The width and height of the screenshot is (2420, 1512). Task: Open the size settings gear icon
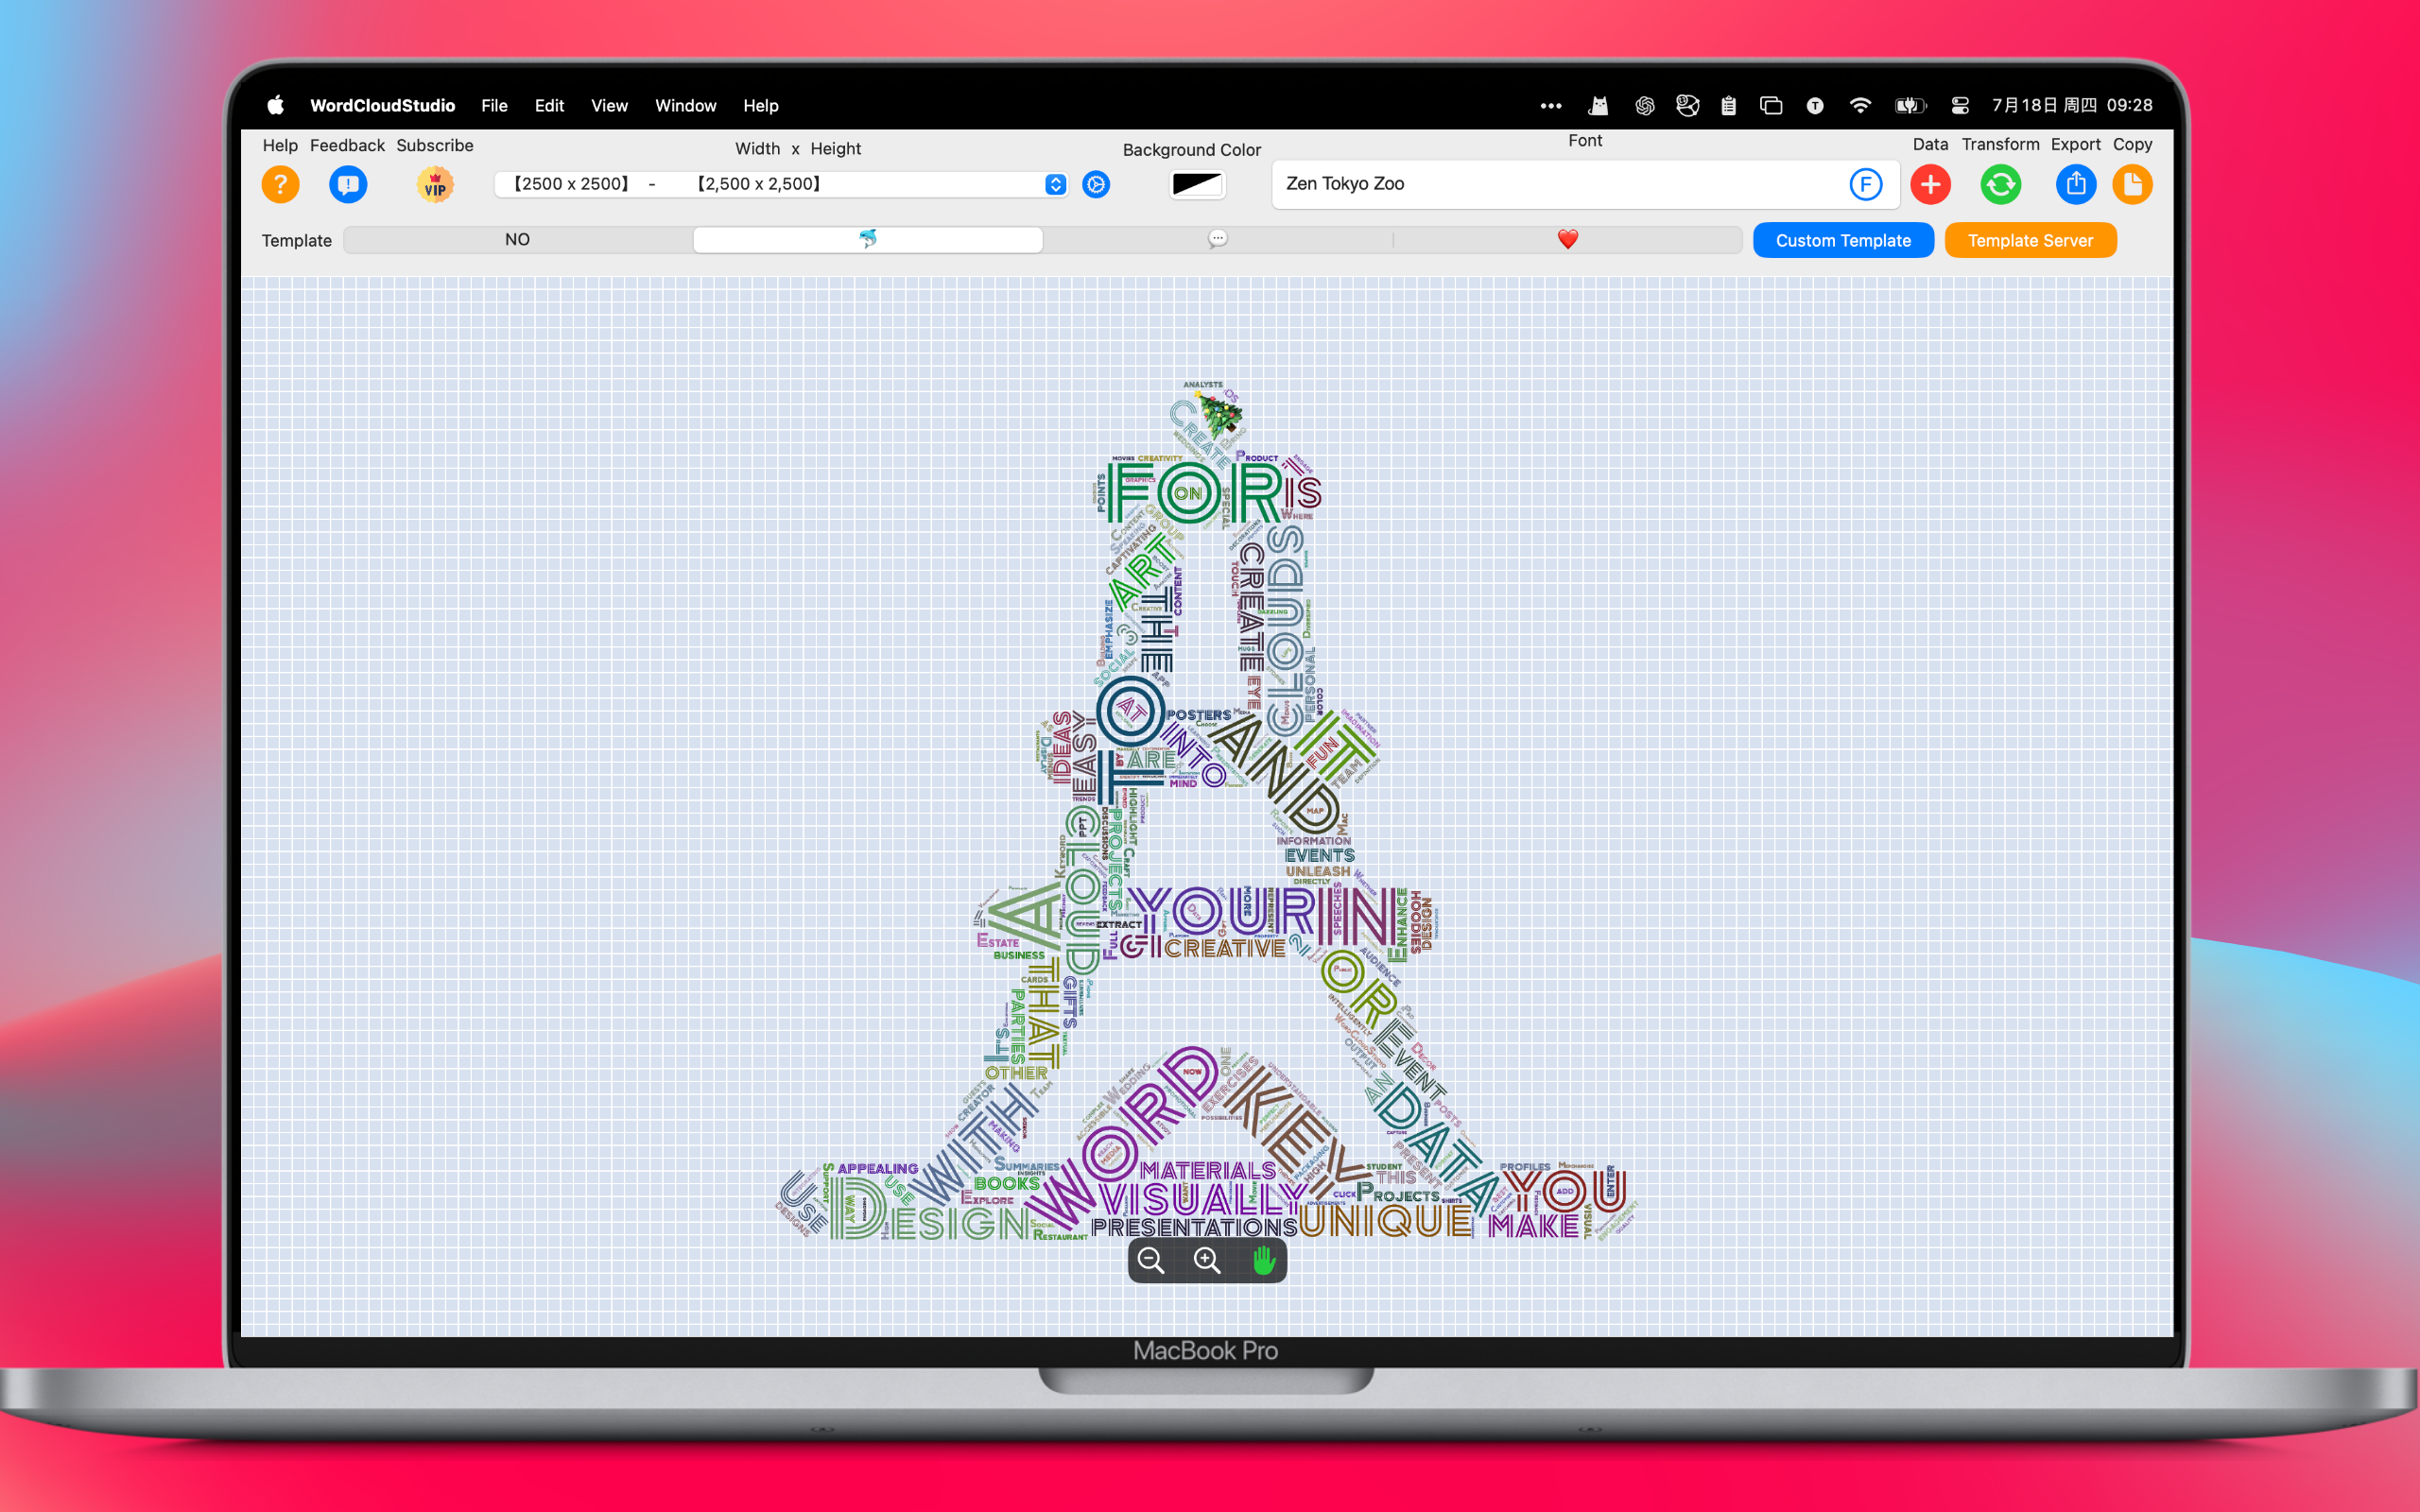[1096, 185]
